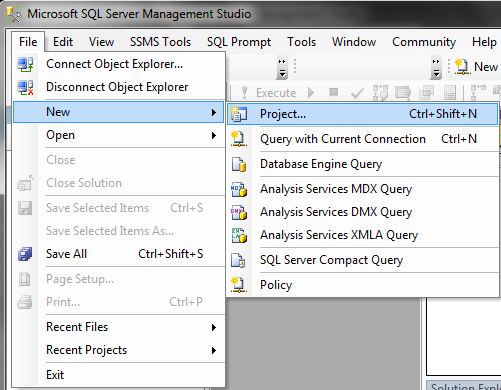
Task: Open the Tools menu
Action: click(x=302, y=42)
